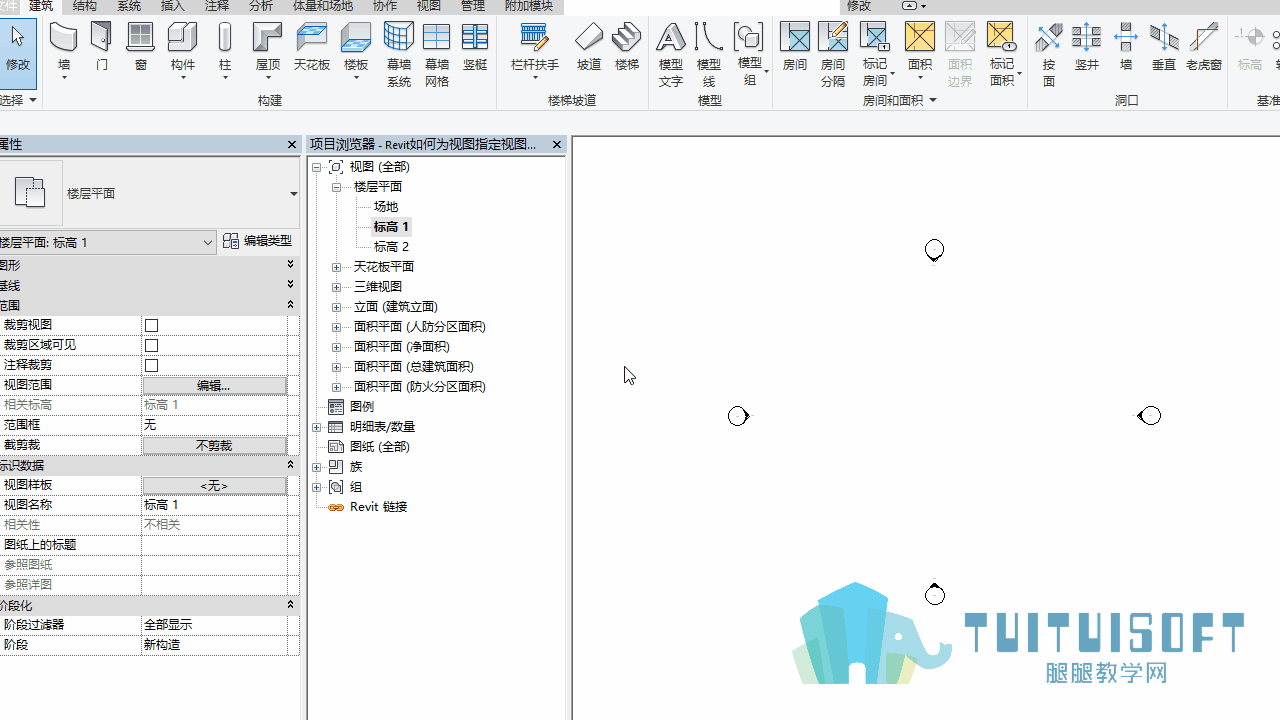Viewport: 1280px width, 720px height.
Task: Select the 窗 (Window) tool icon
Action: tap(140, 37)
